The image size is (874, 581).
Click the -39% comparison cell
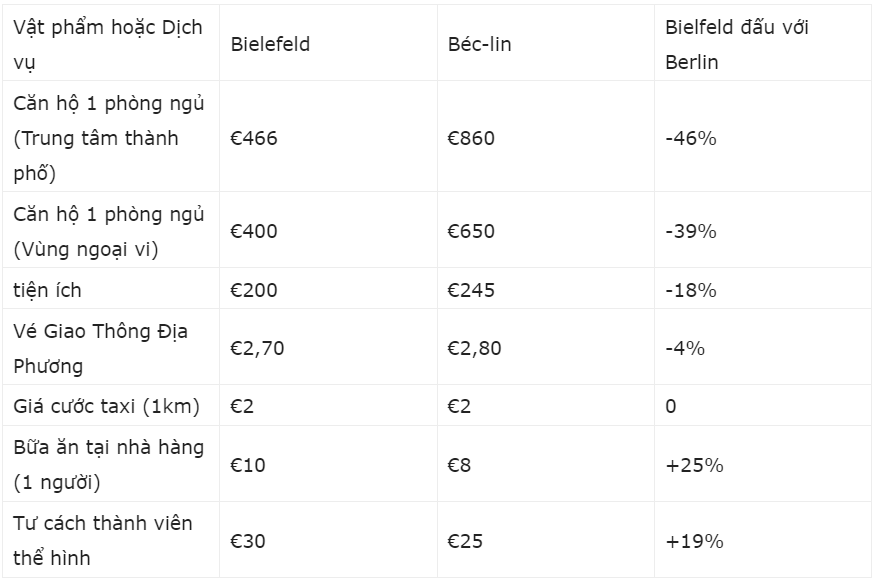763,230
